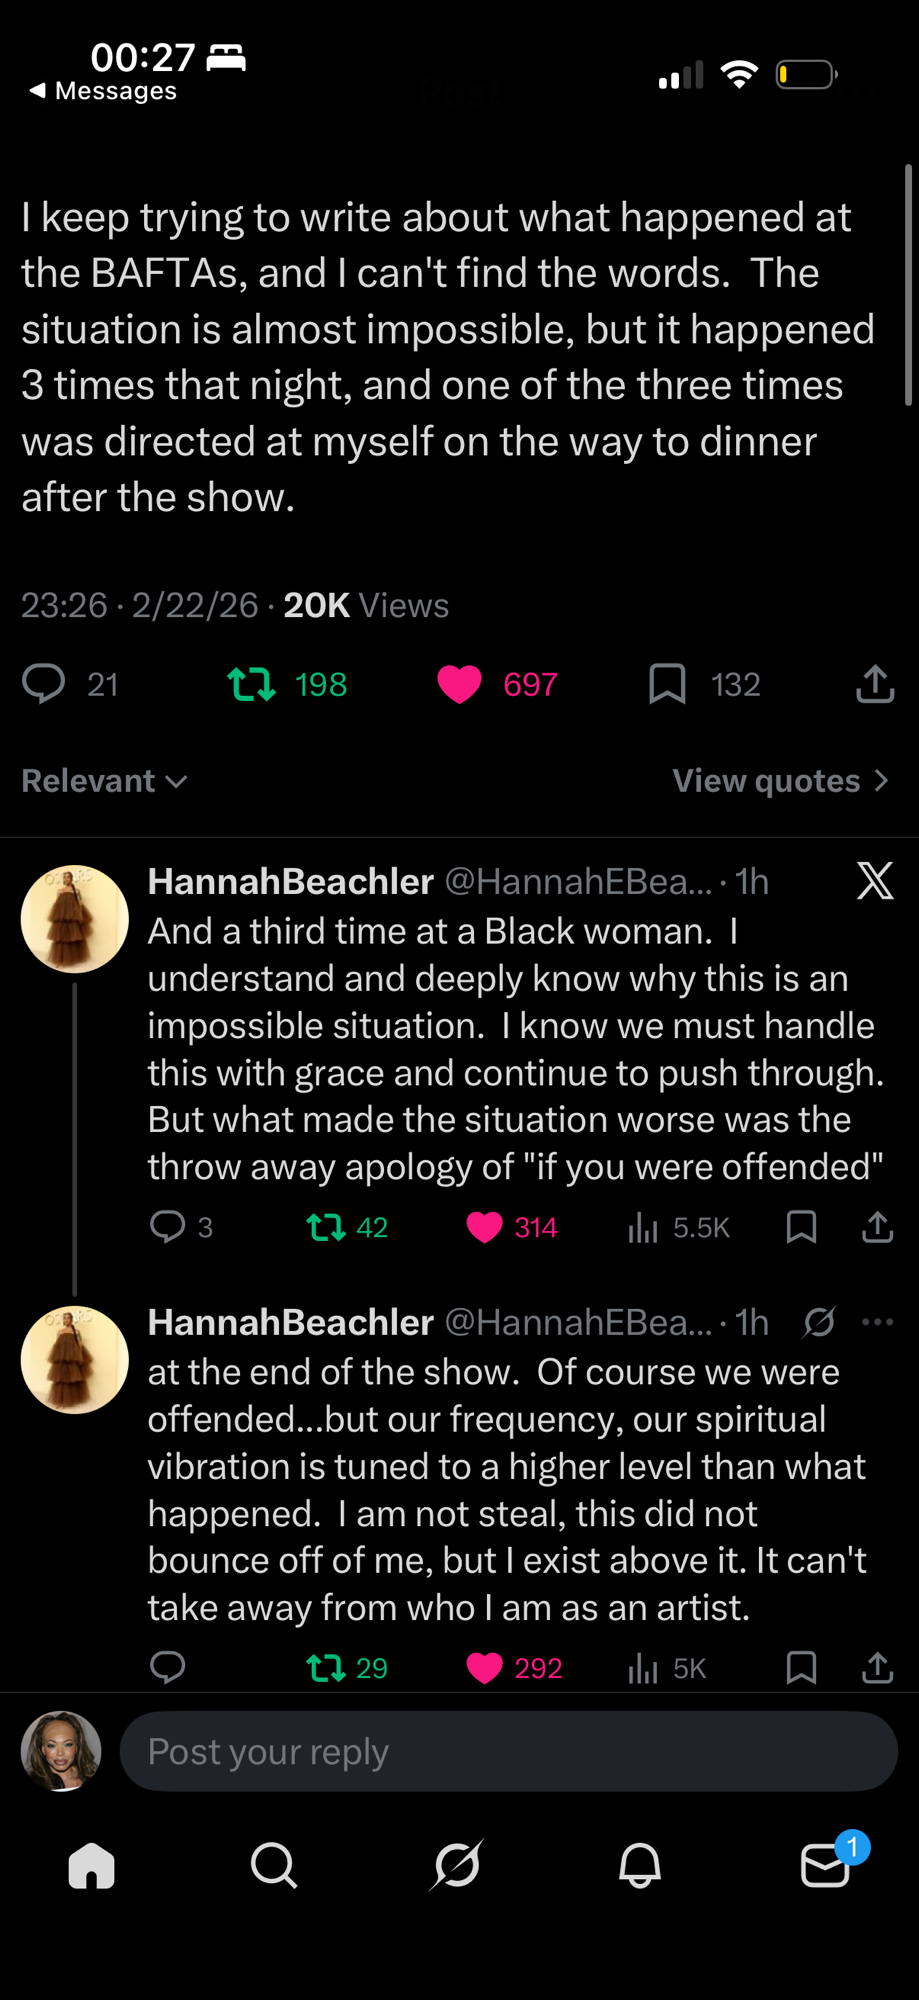Screen dimensions: 919x2000
Task: Open View quotes
Action: 780,781
